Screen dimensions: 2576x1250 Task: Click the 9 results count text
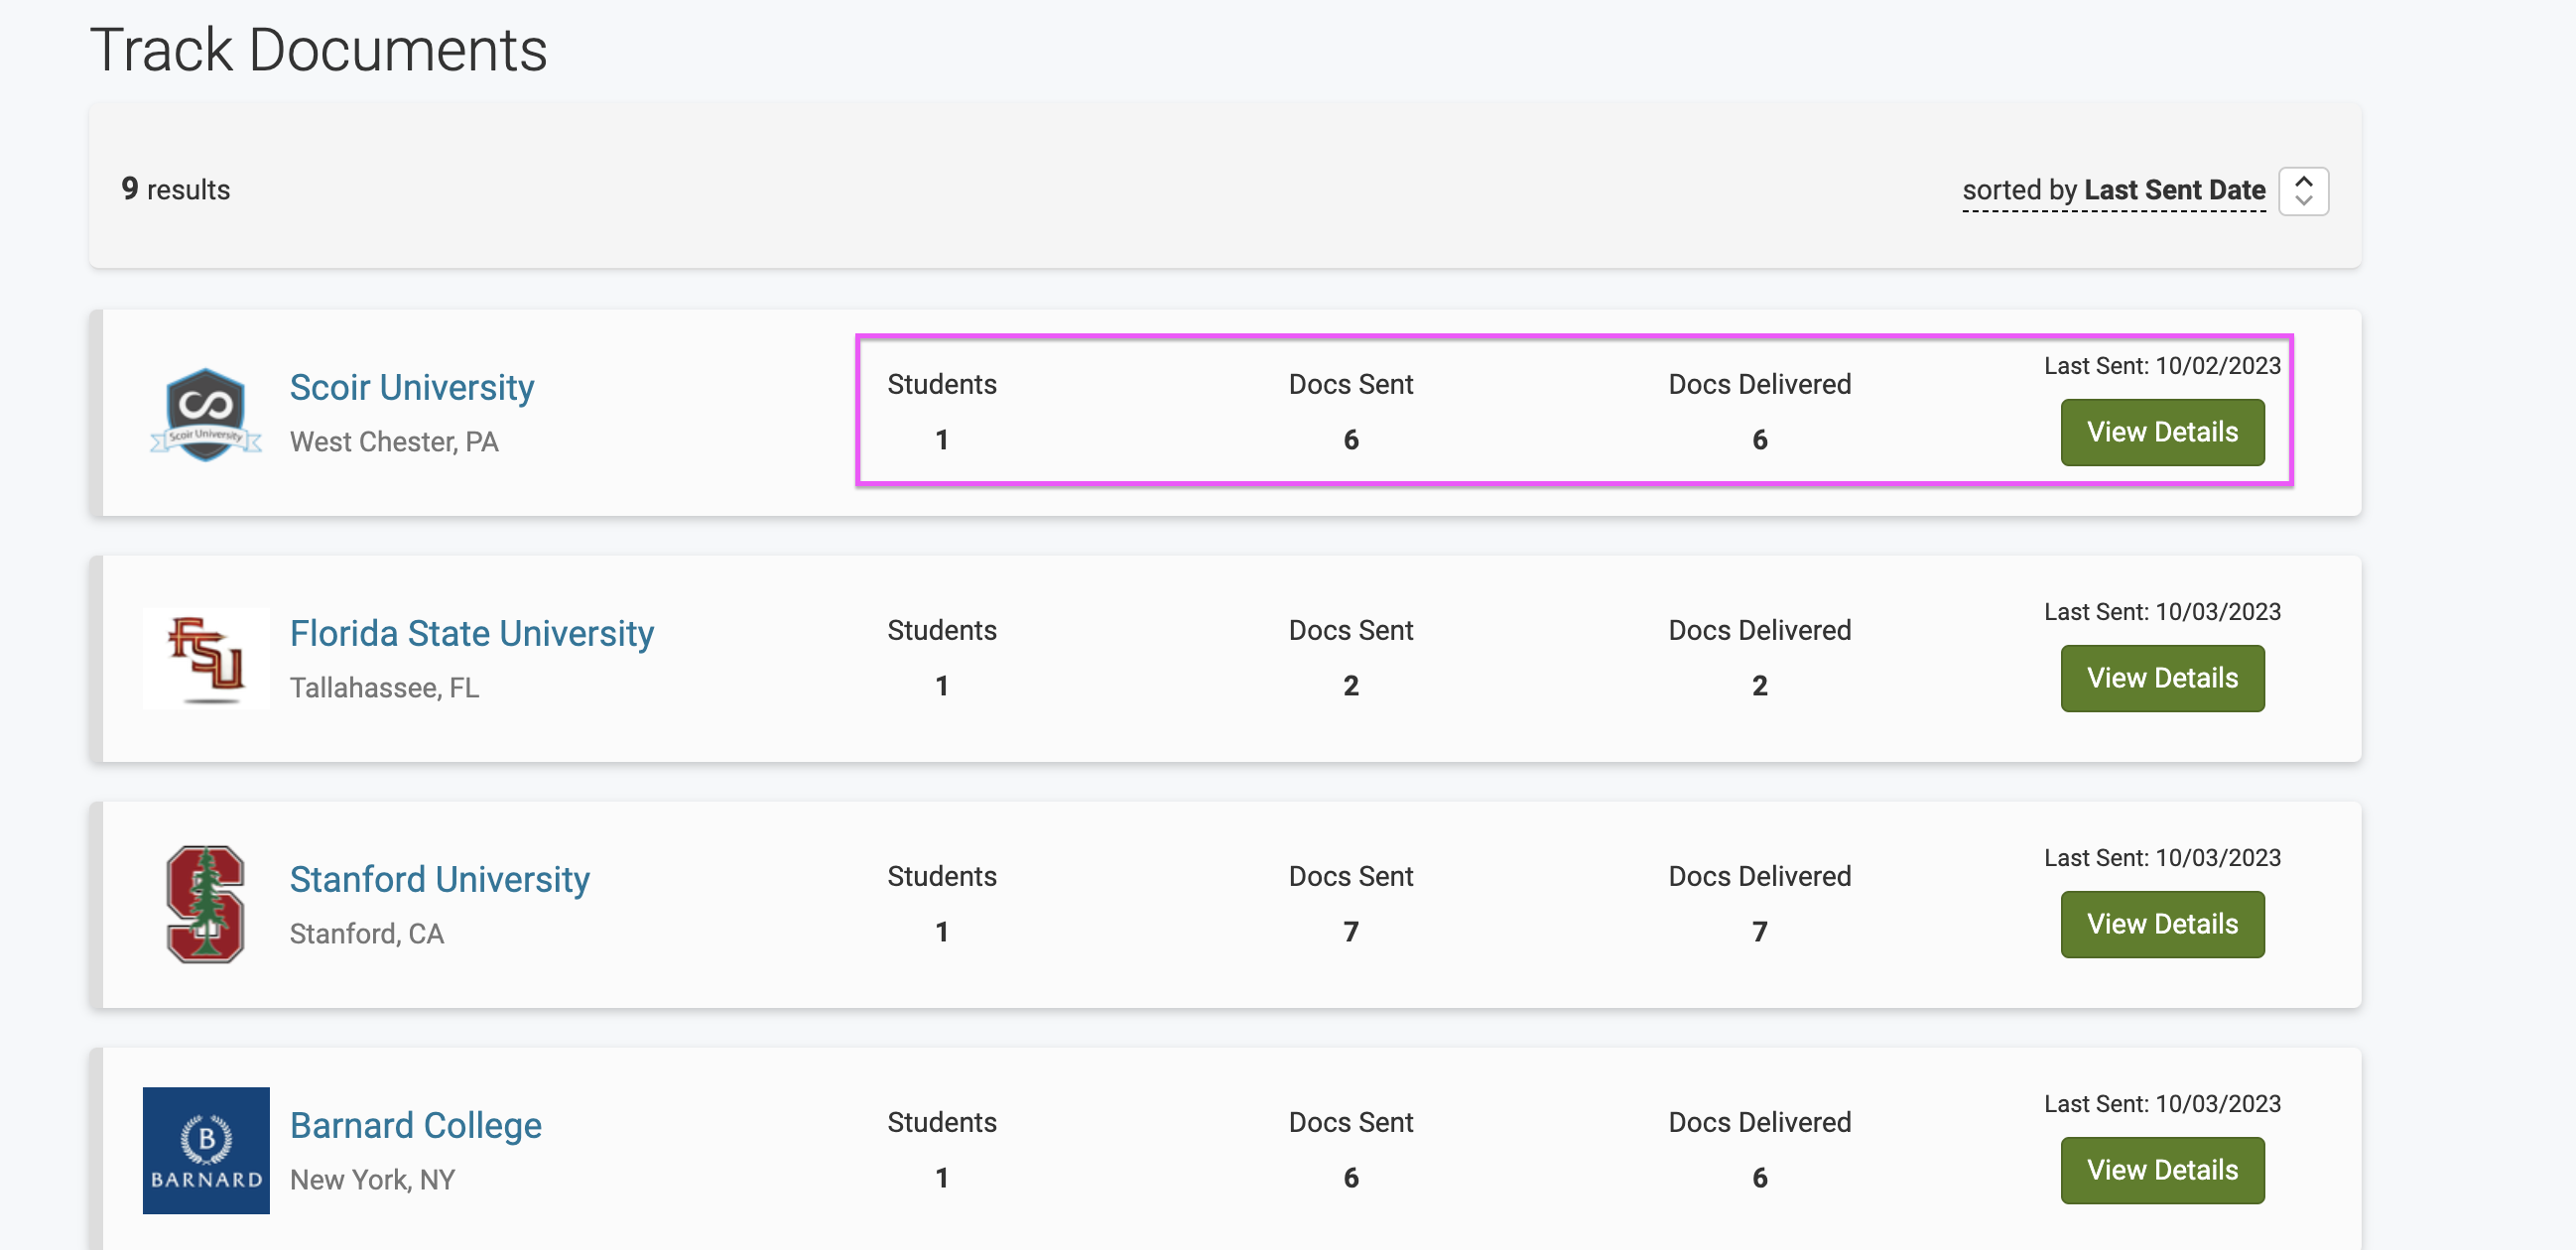pos(176,189)
